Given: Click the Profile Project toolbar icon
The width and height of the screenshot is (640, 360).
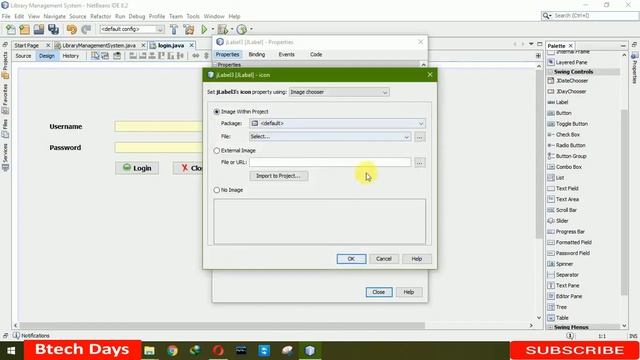Looking at the screenshot, I should coord(242,29).
